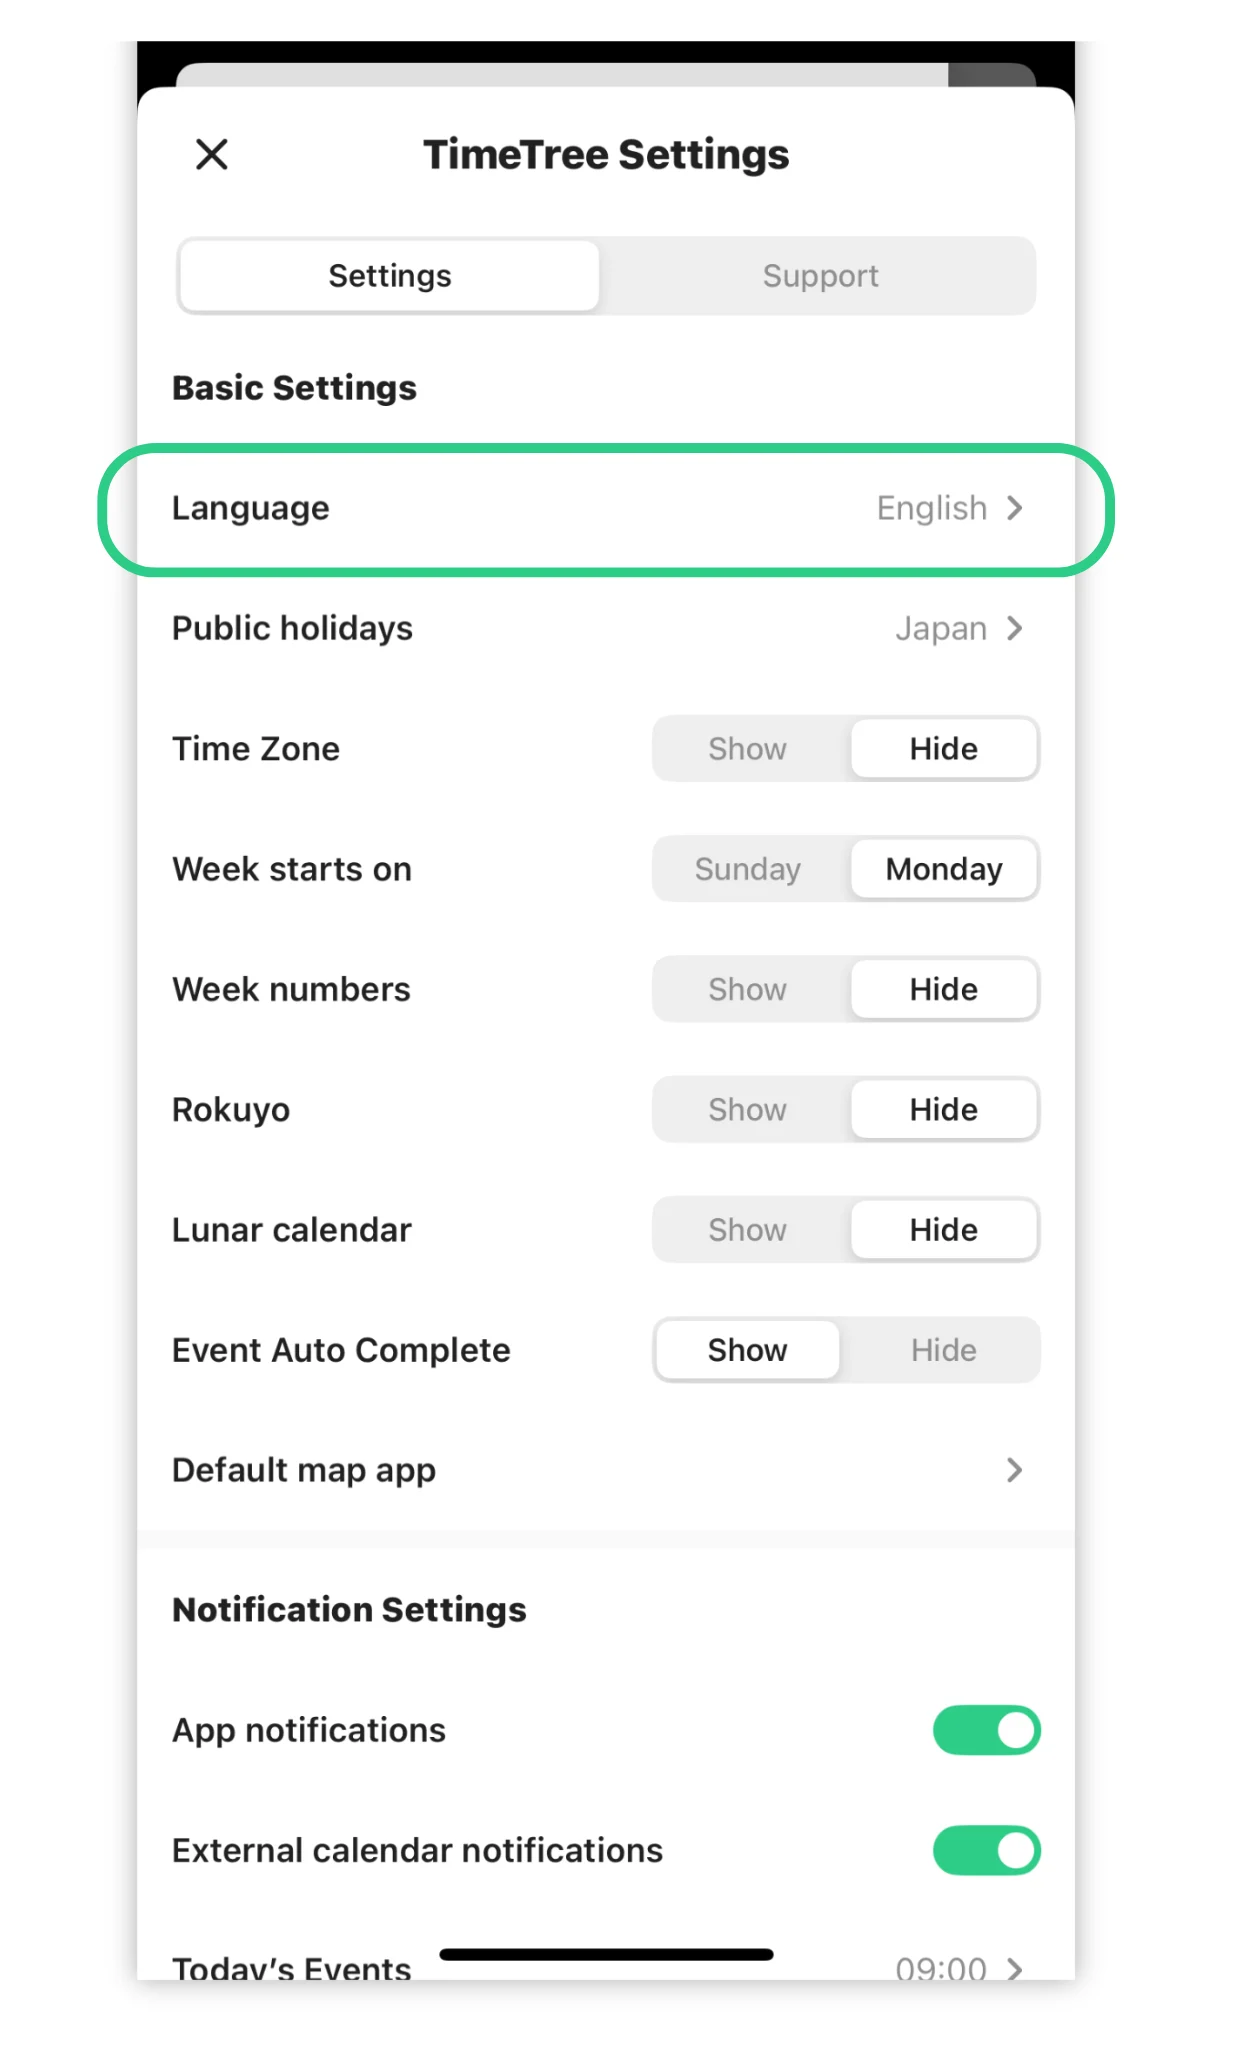Switch to the Support tab

tap(820, 276)
